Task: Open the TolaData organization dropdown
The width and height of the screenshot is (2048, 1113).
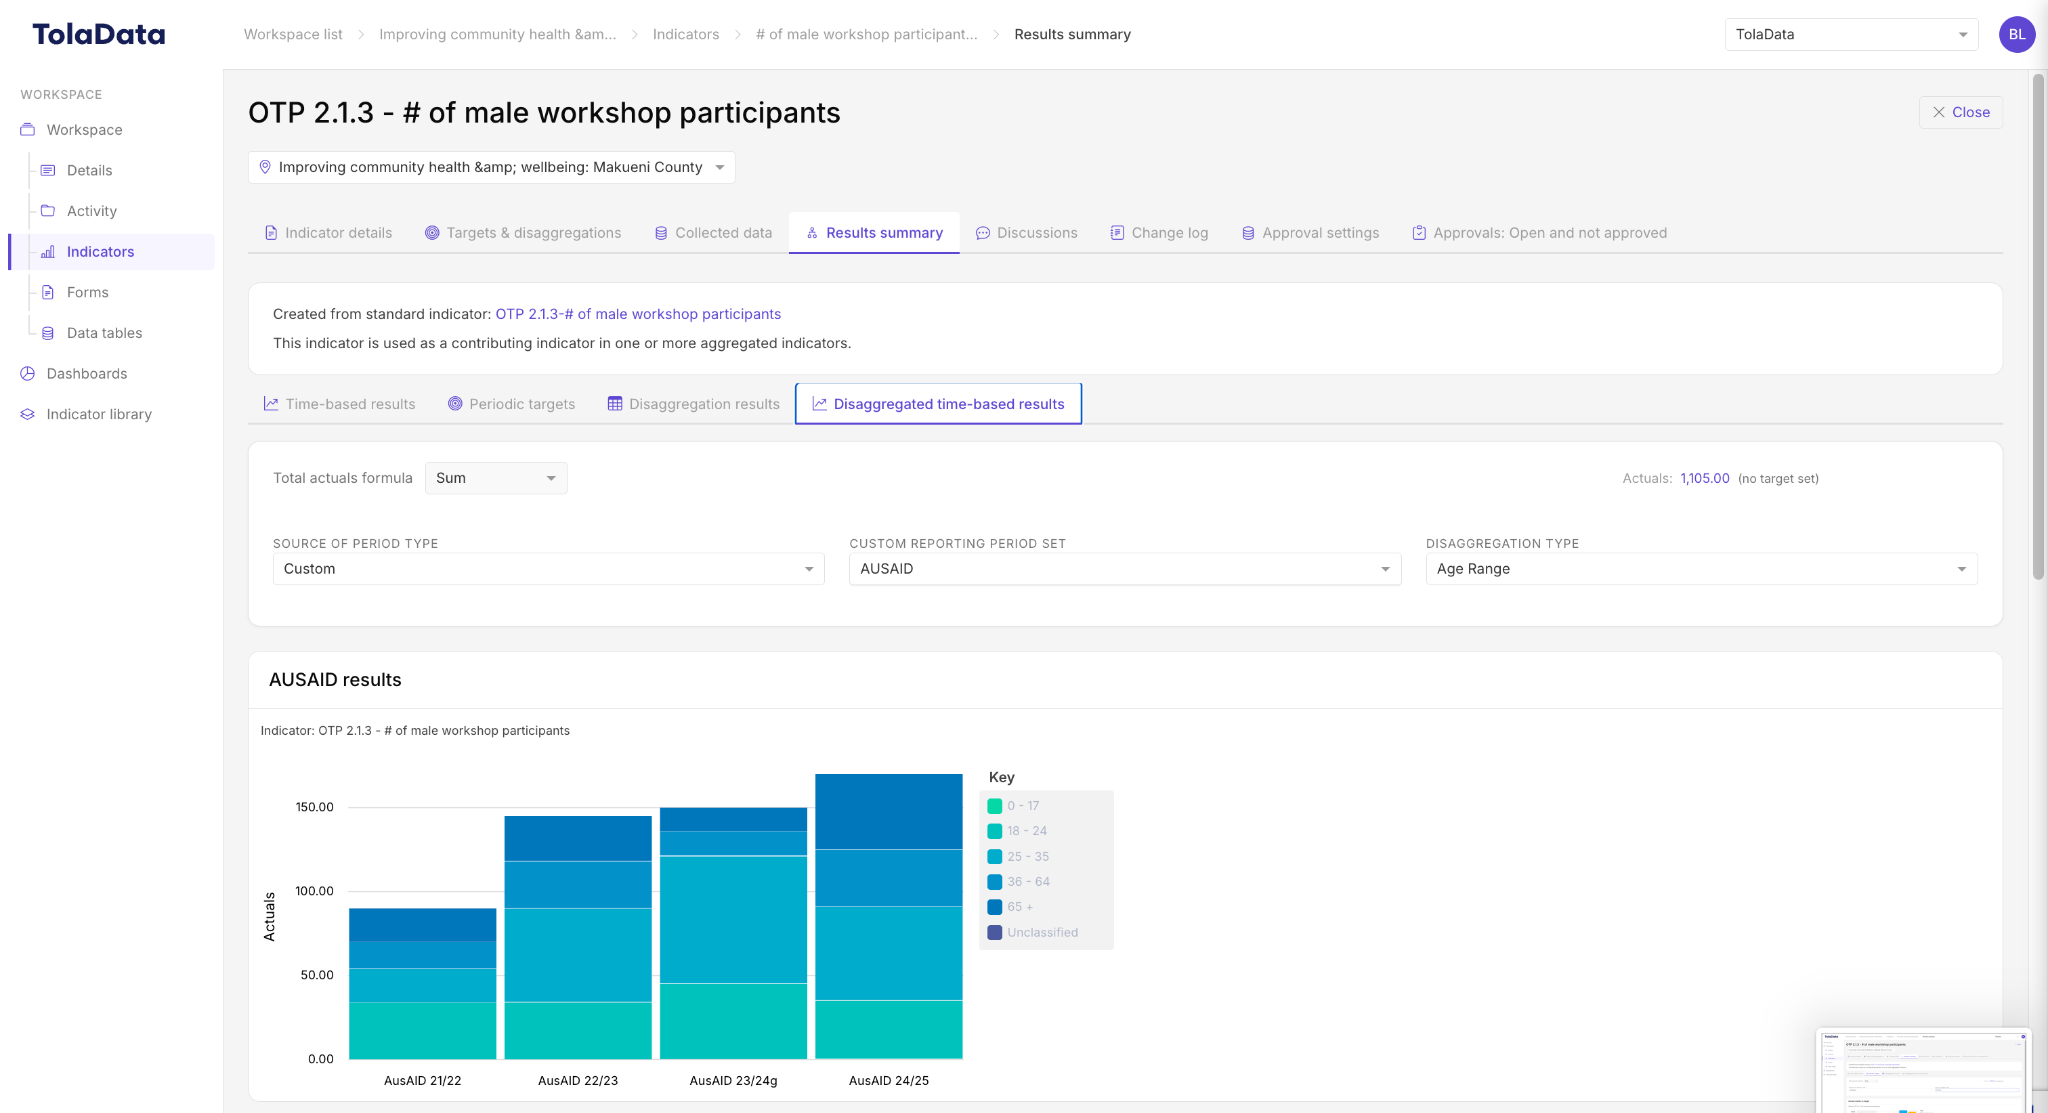Action: [1851, 34]
